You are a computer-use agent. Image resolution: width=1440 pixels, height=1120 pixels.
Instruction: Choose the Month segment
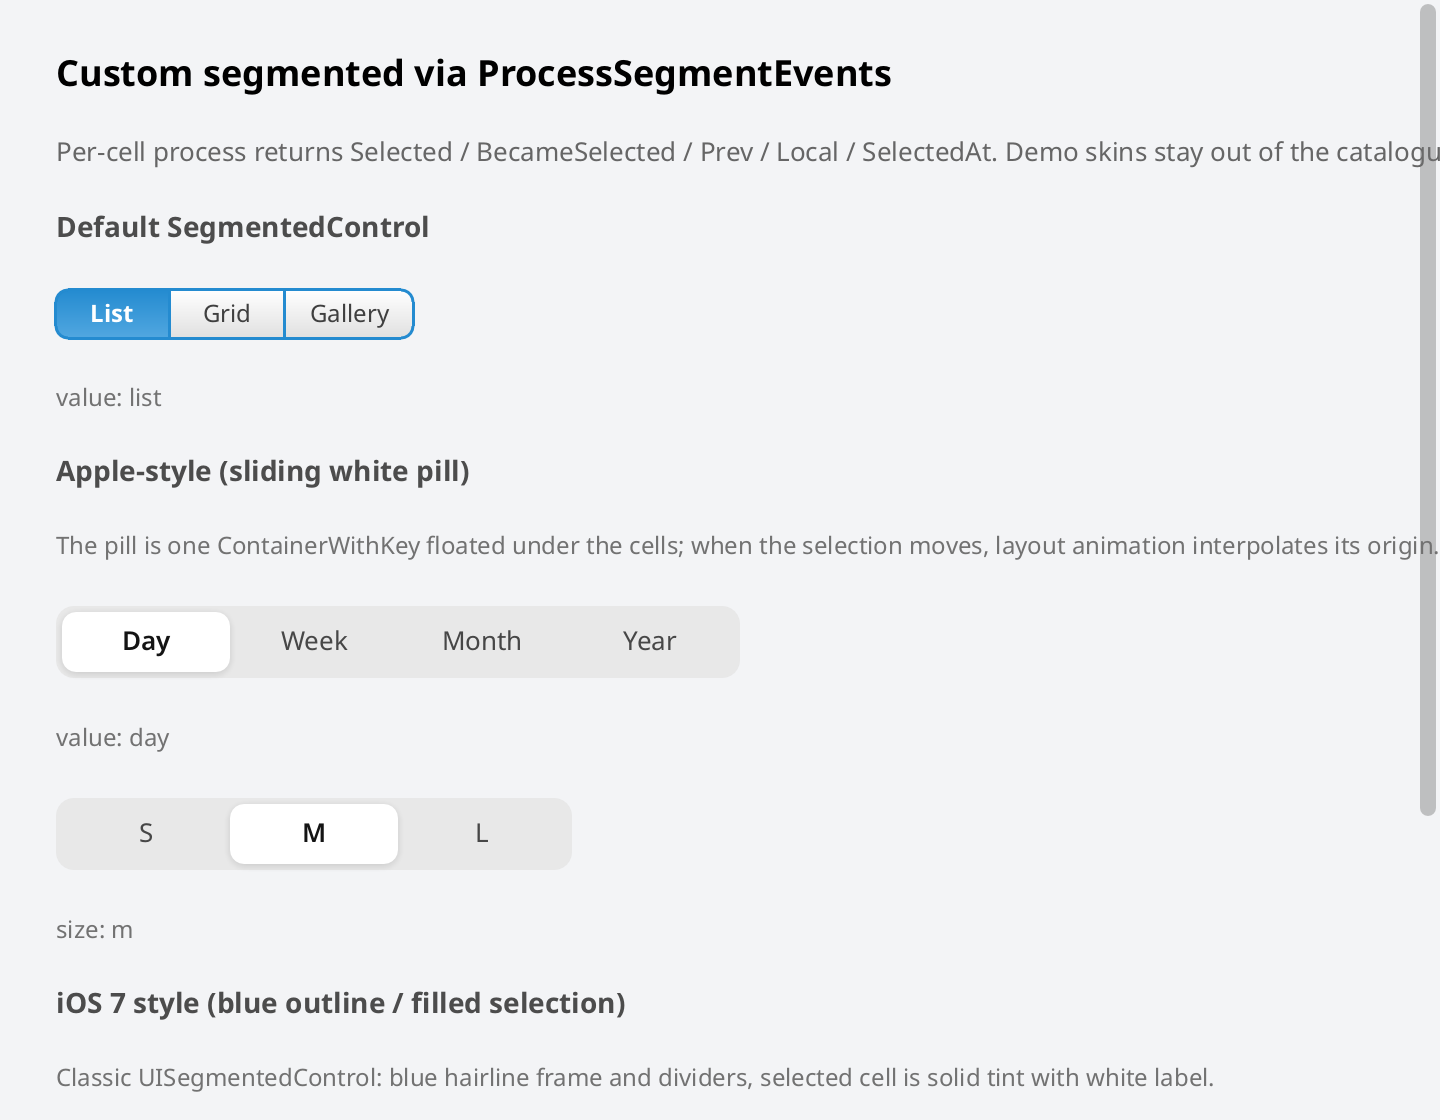(x=482, y=641)
